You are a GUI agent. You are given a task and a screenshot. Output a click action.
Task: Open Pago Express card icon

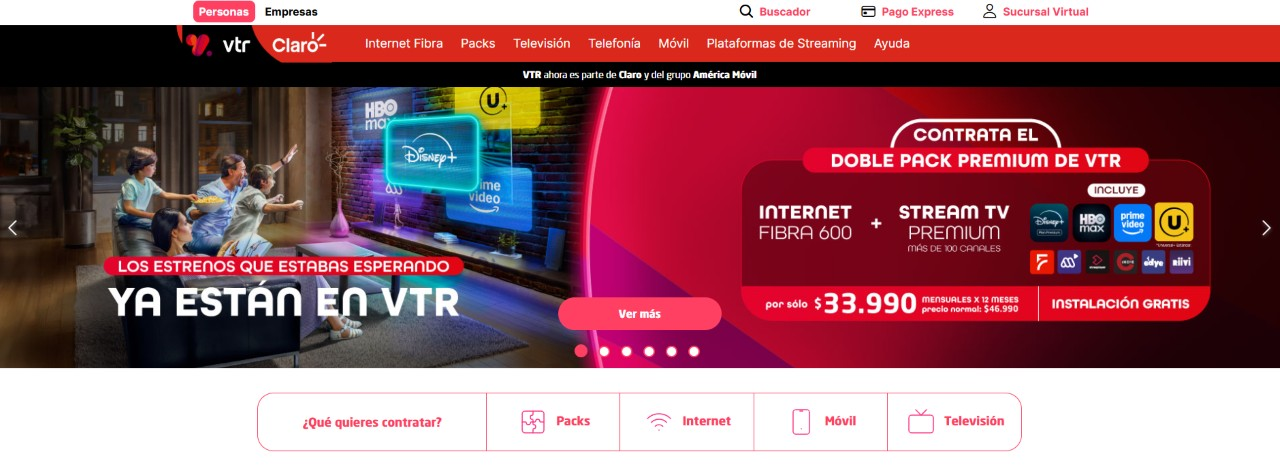pyautogui.click(x=868, y=12)
